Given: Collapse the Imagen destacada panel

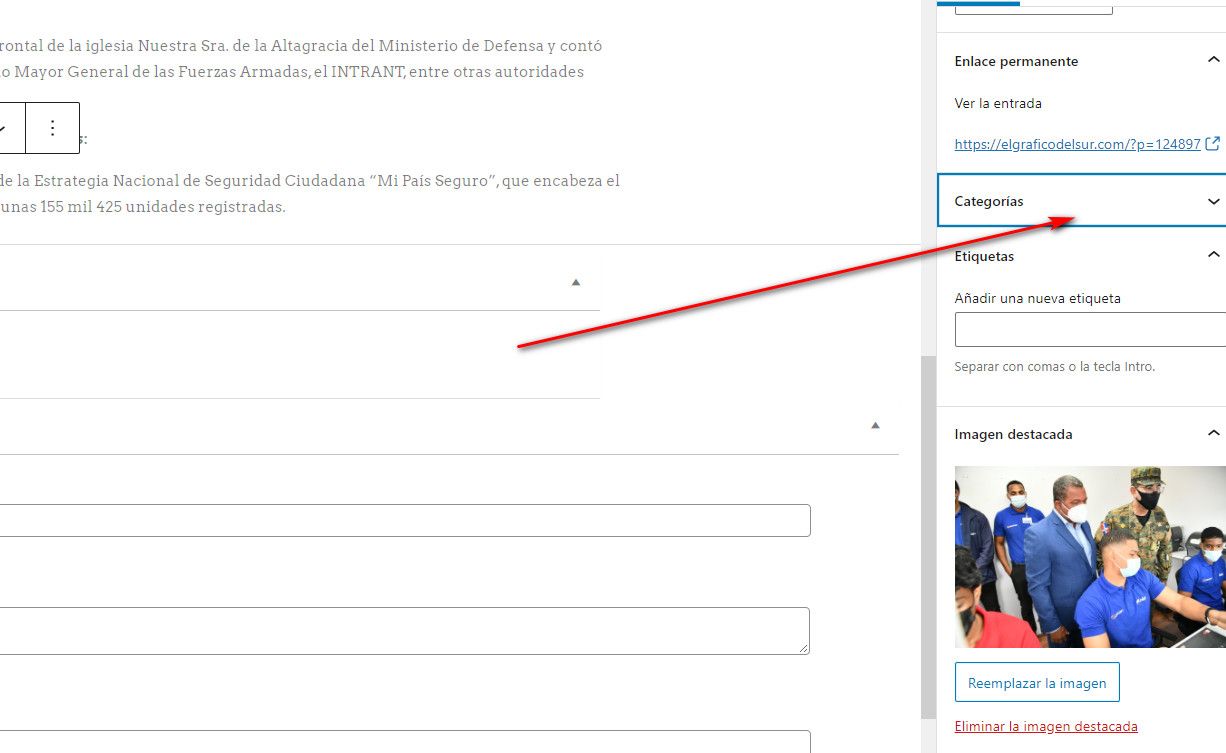Looking at the screenshot, I should 1213,434.
